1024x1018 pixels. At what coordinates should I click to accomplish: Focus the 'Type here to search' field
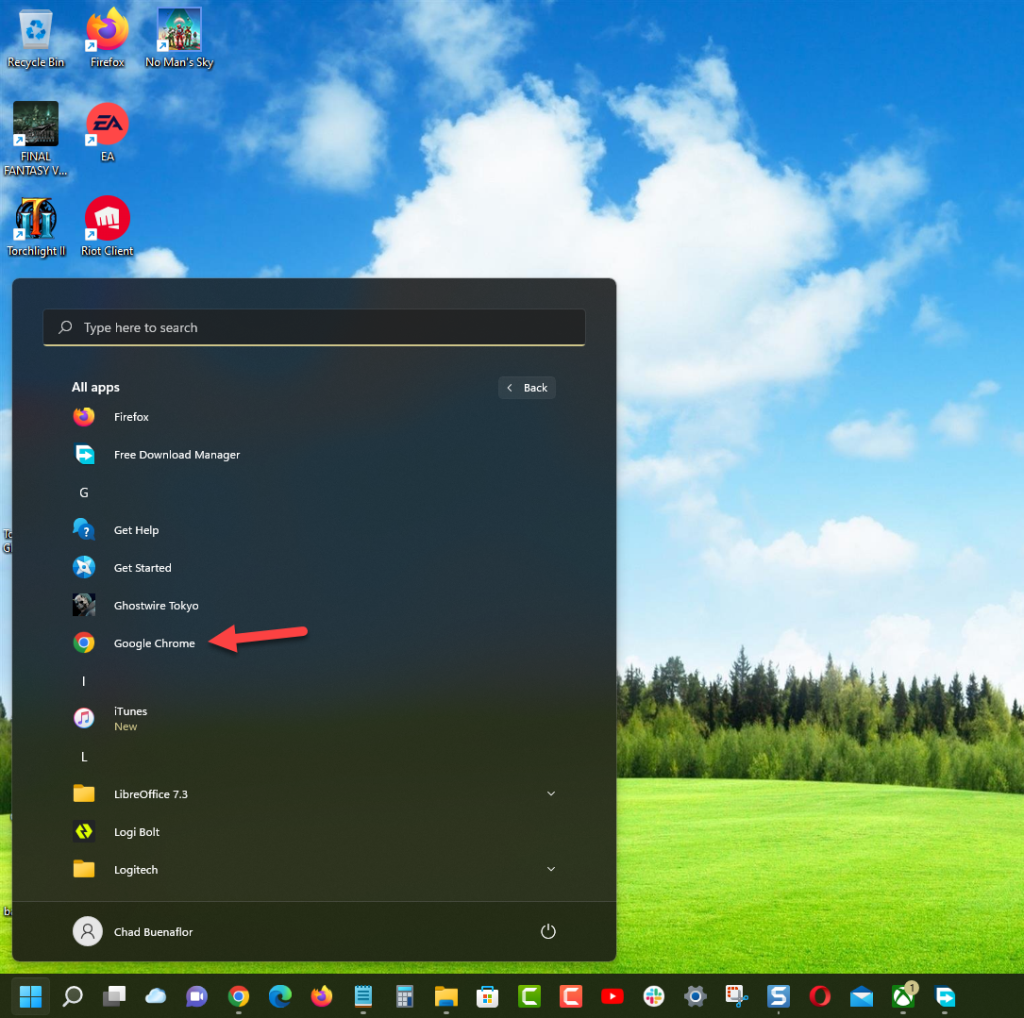314,327
